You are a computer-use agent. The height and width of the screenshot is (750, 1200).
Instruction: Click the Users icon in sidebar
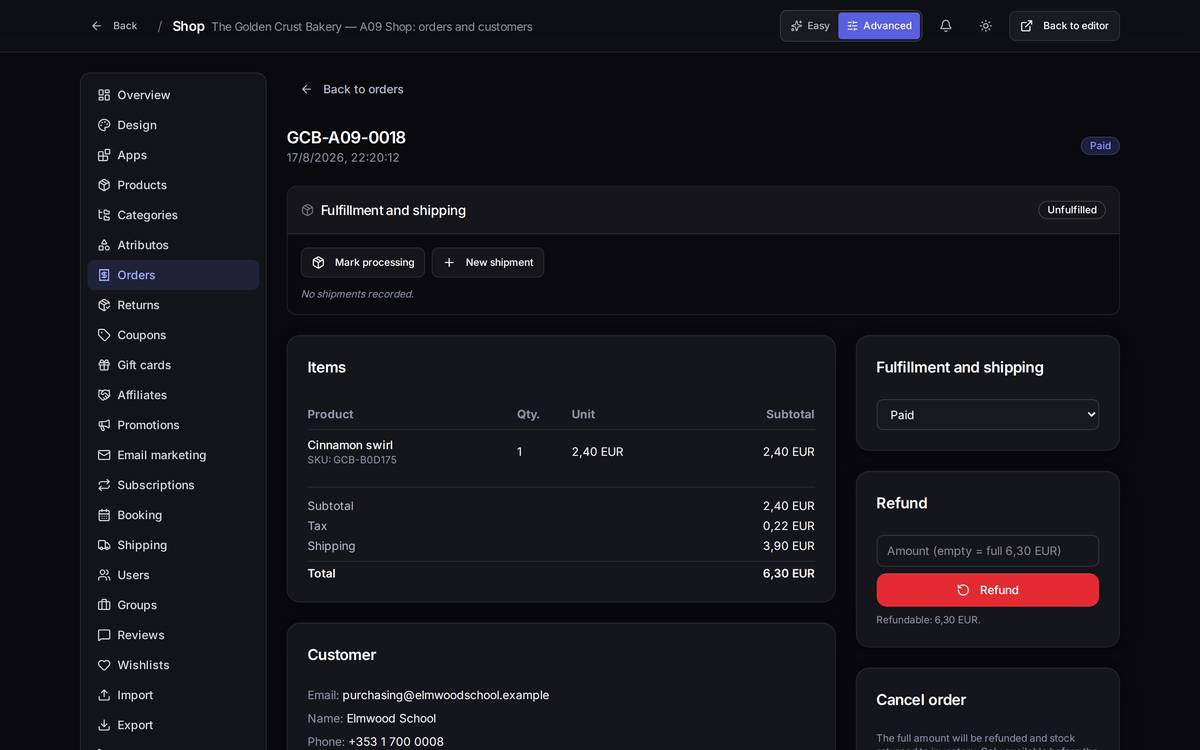click(104, 575)
